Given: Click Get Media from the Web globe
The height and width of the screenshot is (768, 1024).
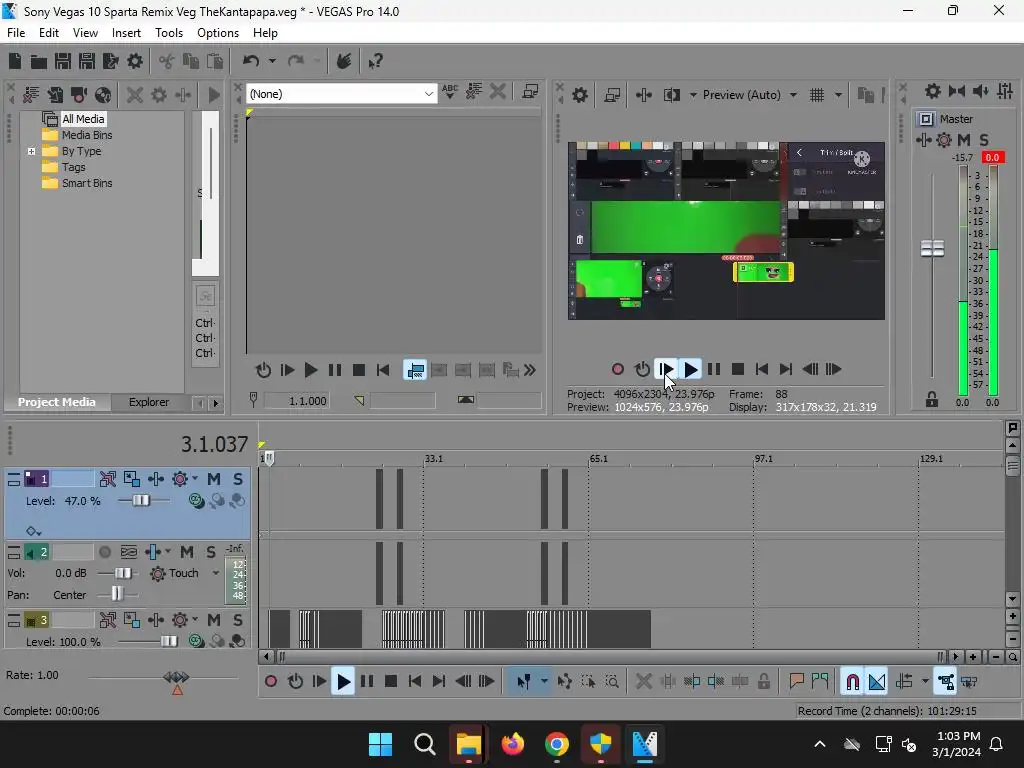Looking at the screenshot, I should pos(103,95).
